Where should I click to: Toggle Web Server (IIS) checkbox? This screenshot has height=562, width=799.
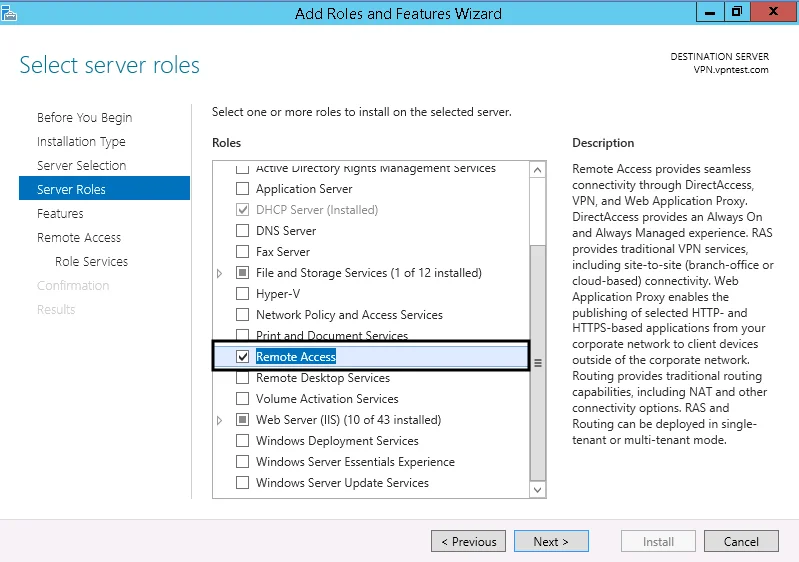click(x=243, y=420)
